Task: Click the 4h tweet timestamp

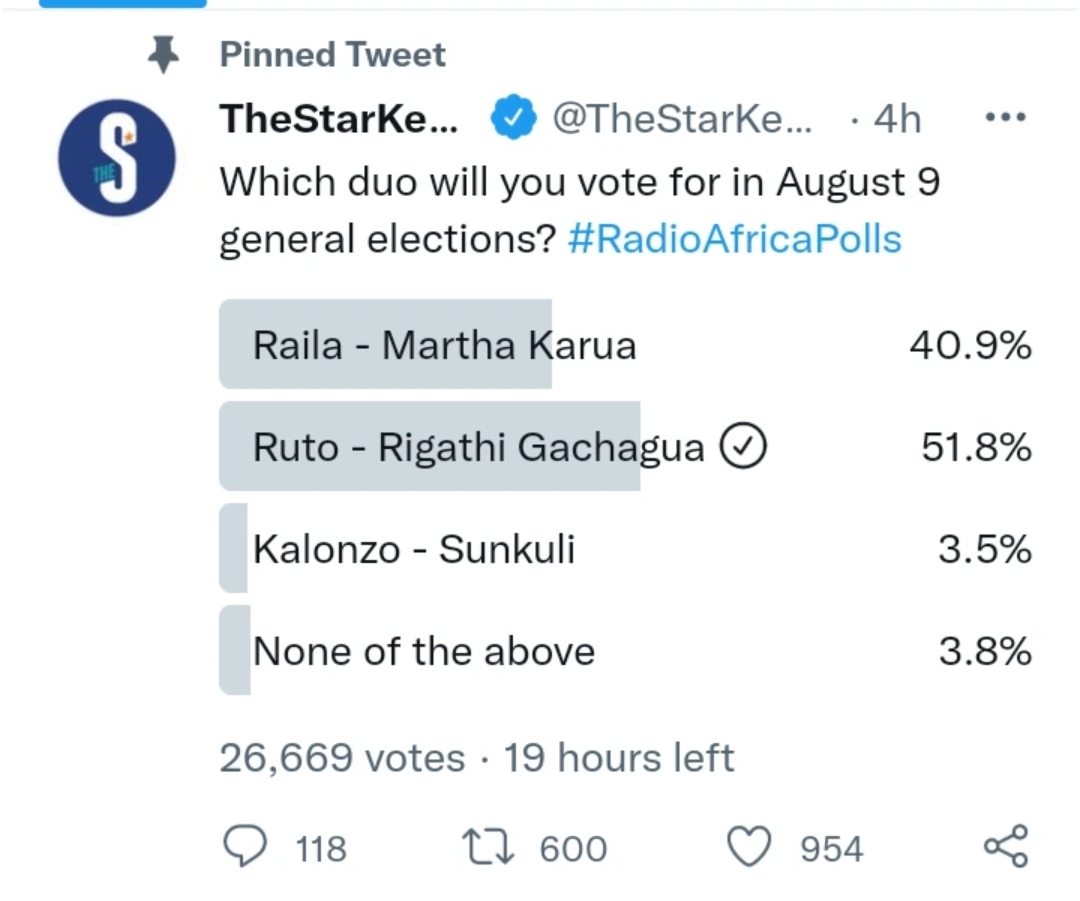Action: [896, 119]
